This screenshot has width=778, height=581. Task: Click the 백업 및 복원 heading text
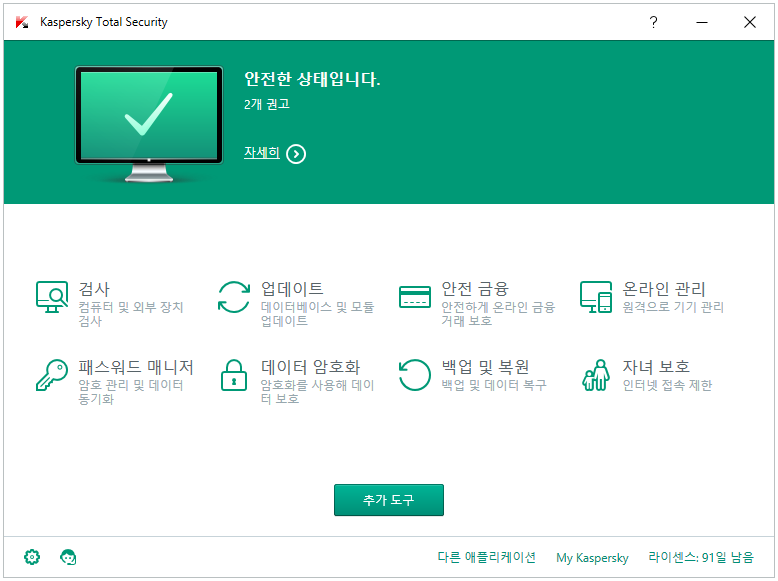tap(485, 367)
